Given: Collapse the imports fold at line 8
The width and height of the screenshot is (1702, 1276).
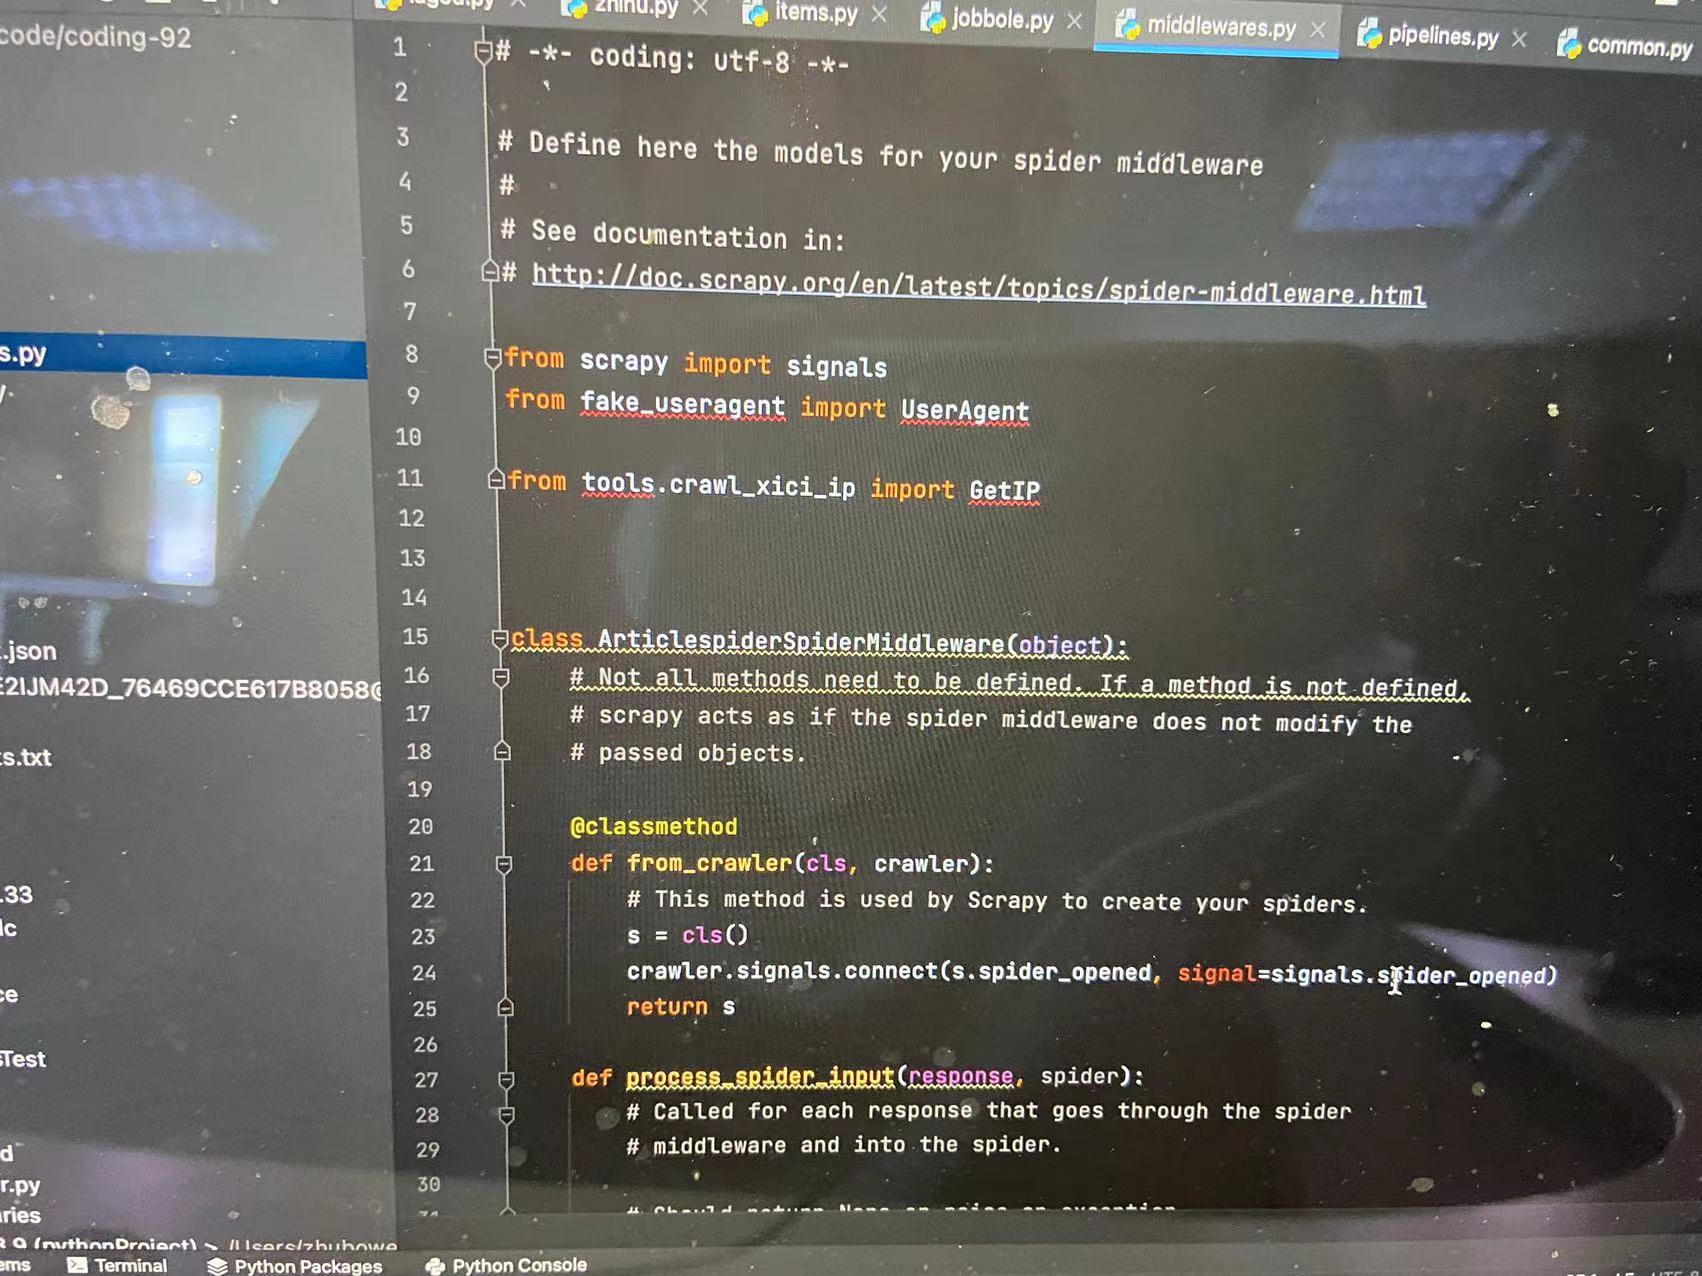Looking at the screenshot, I should point(492,357).
